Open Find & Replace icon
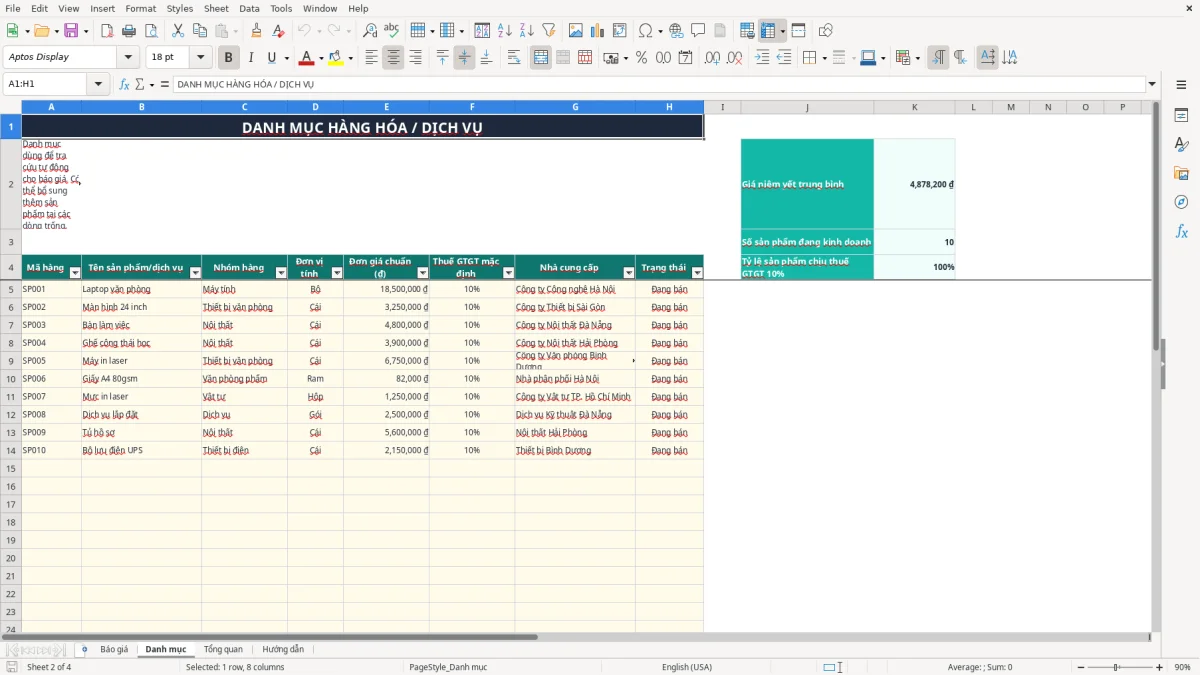Screen dimensions: 1200x675 point(370,31)
